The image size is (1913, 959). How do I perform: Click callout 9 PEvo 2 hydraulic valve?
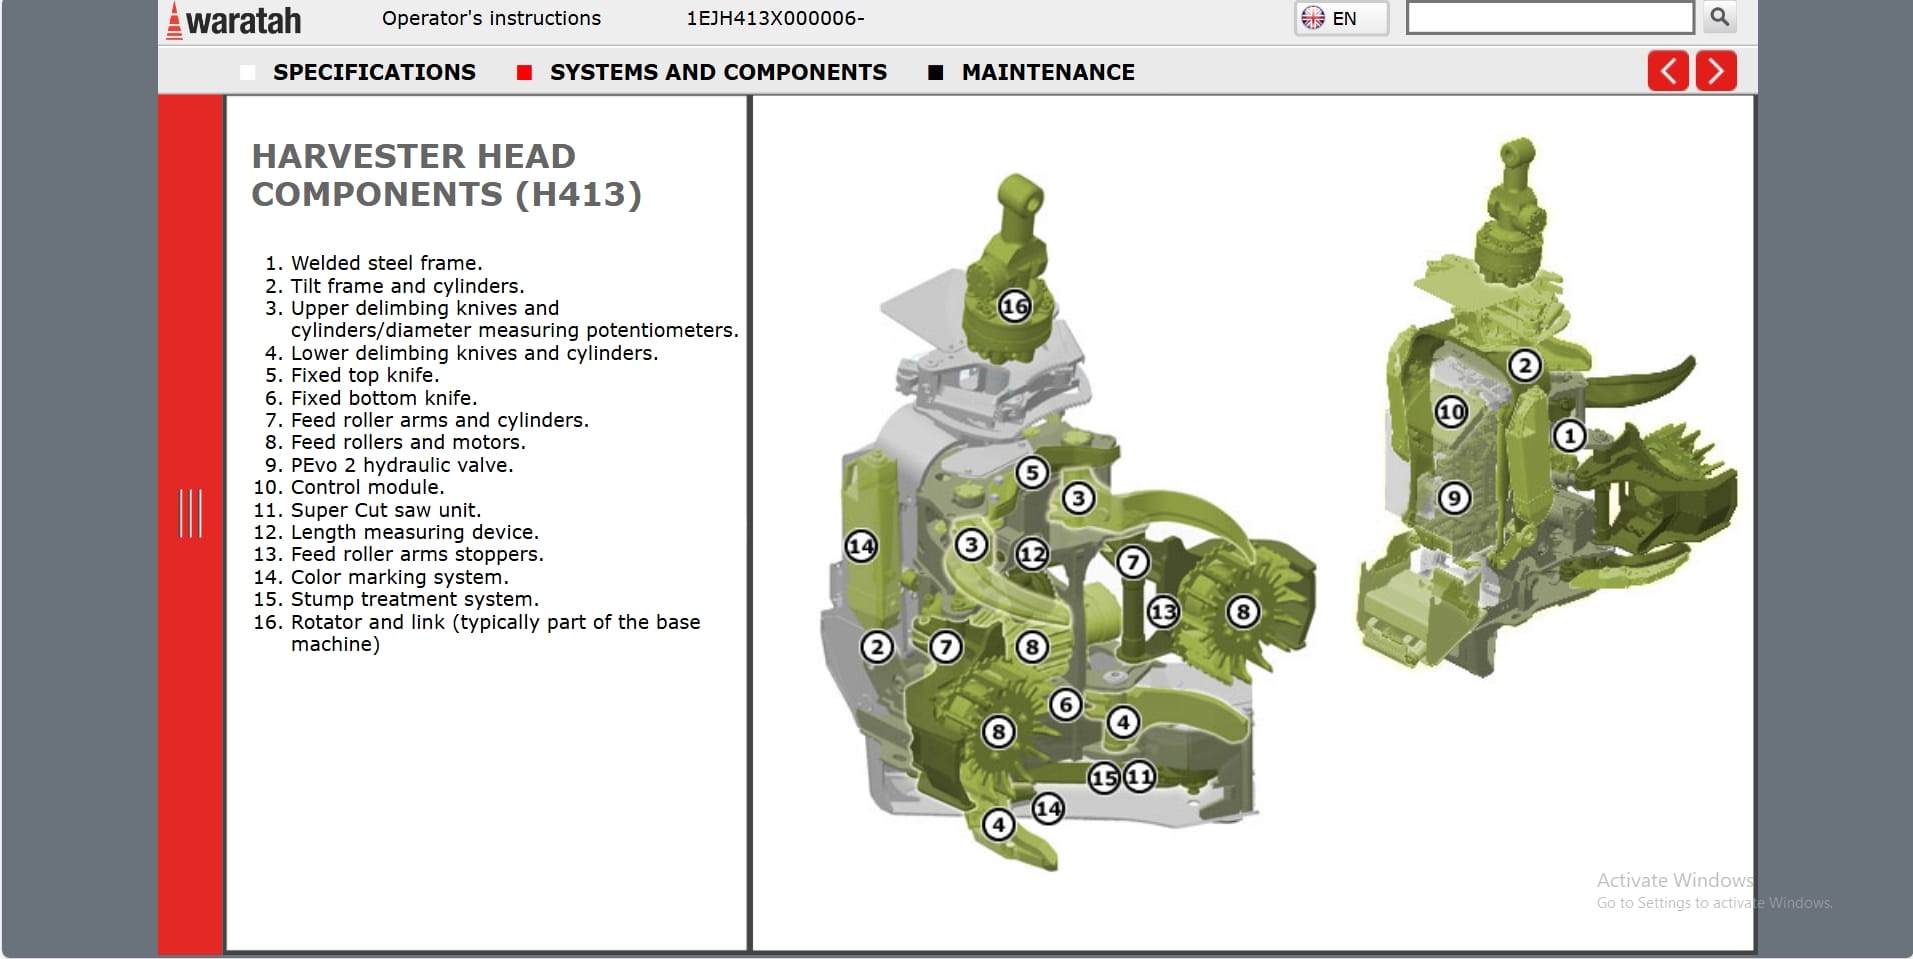[x=1454, y=497]
